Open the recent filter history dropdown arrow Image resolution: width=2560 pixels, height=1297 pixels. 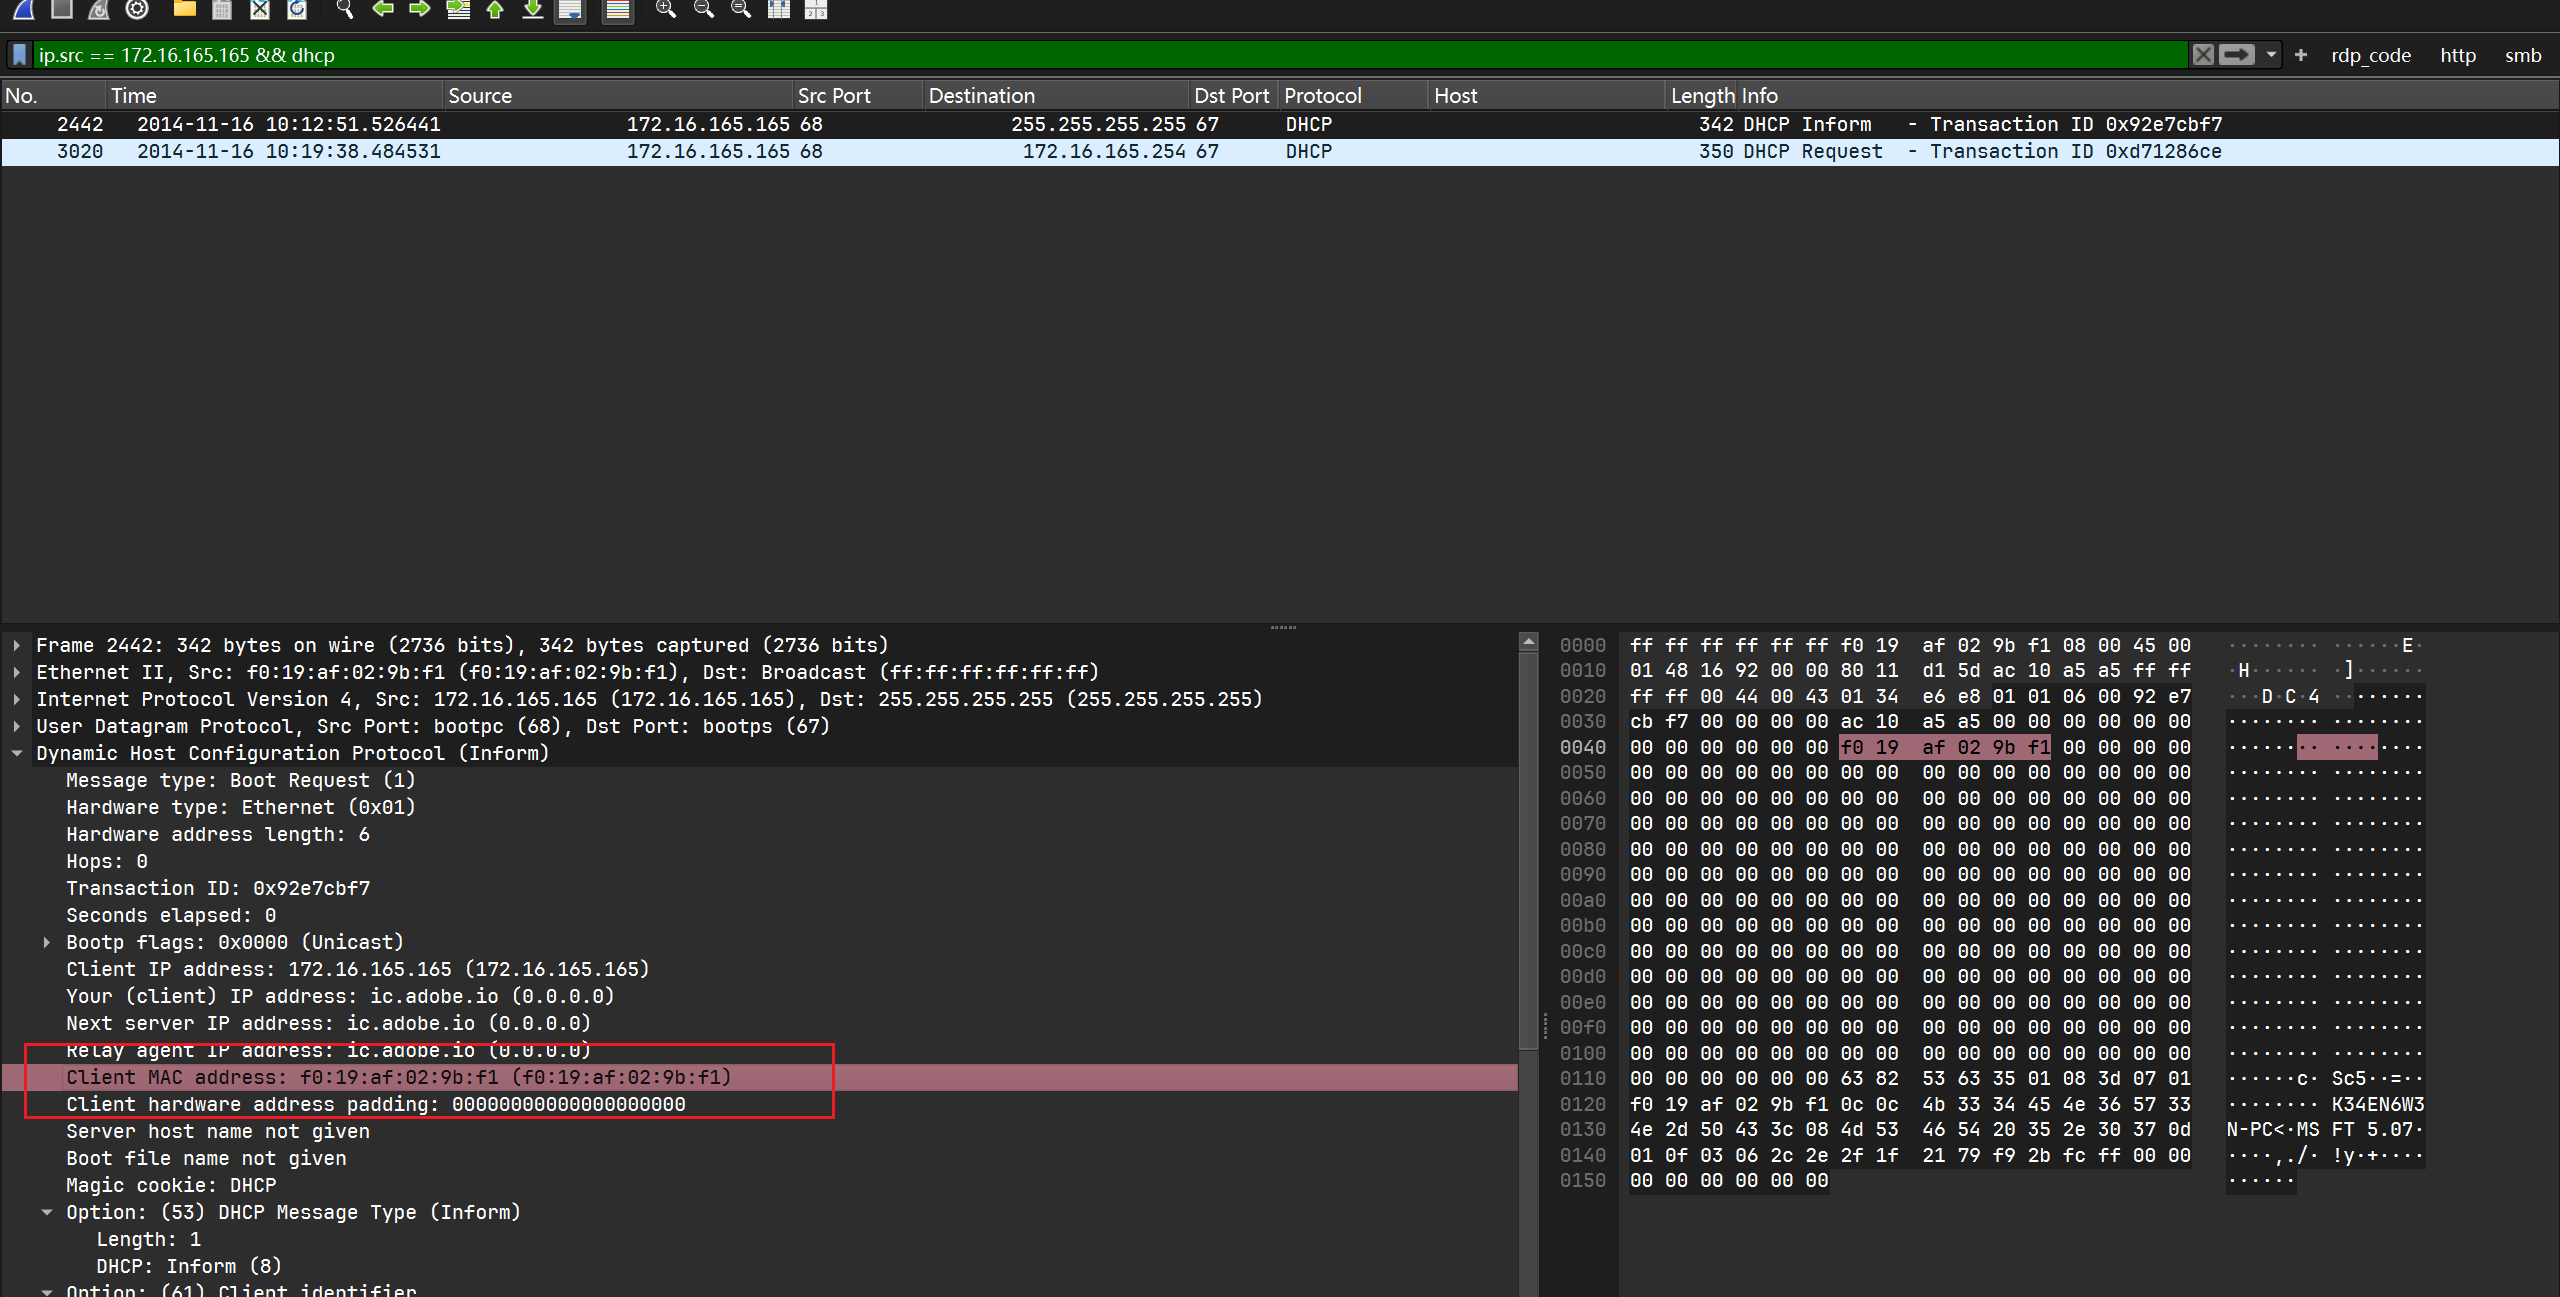(x=2272, y=55)
